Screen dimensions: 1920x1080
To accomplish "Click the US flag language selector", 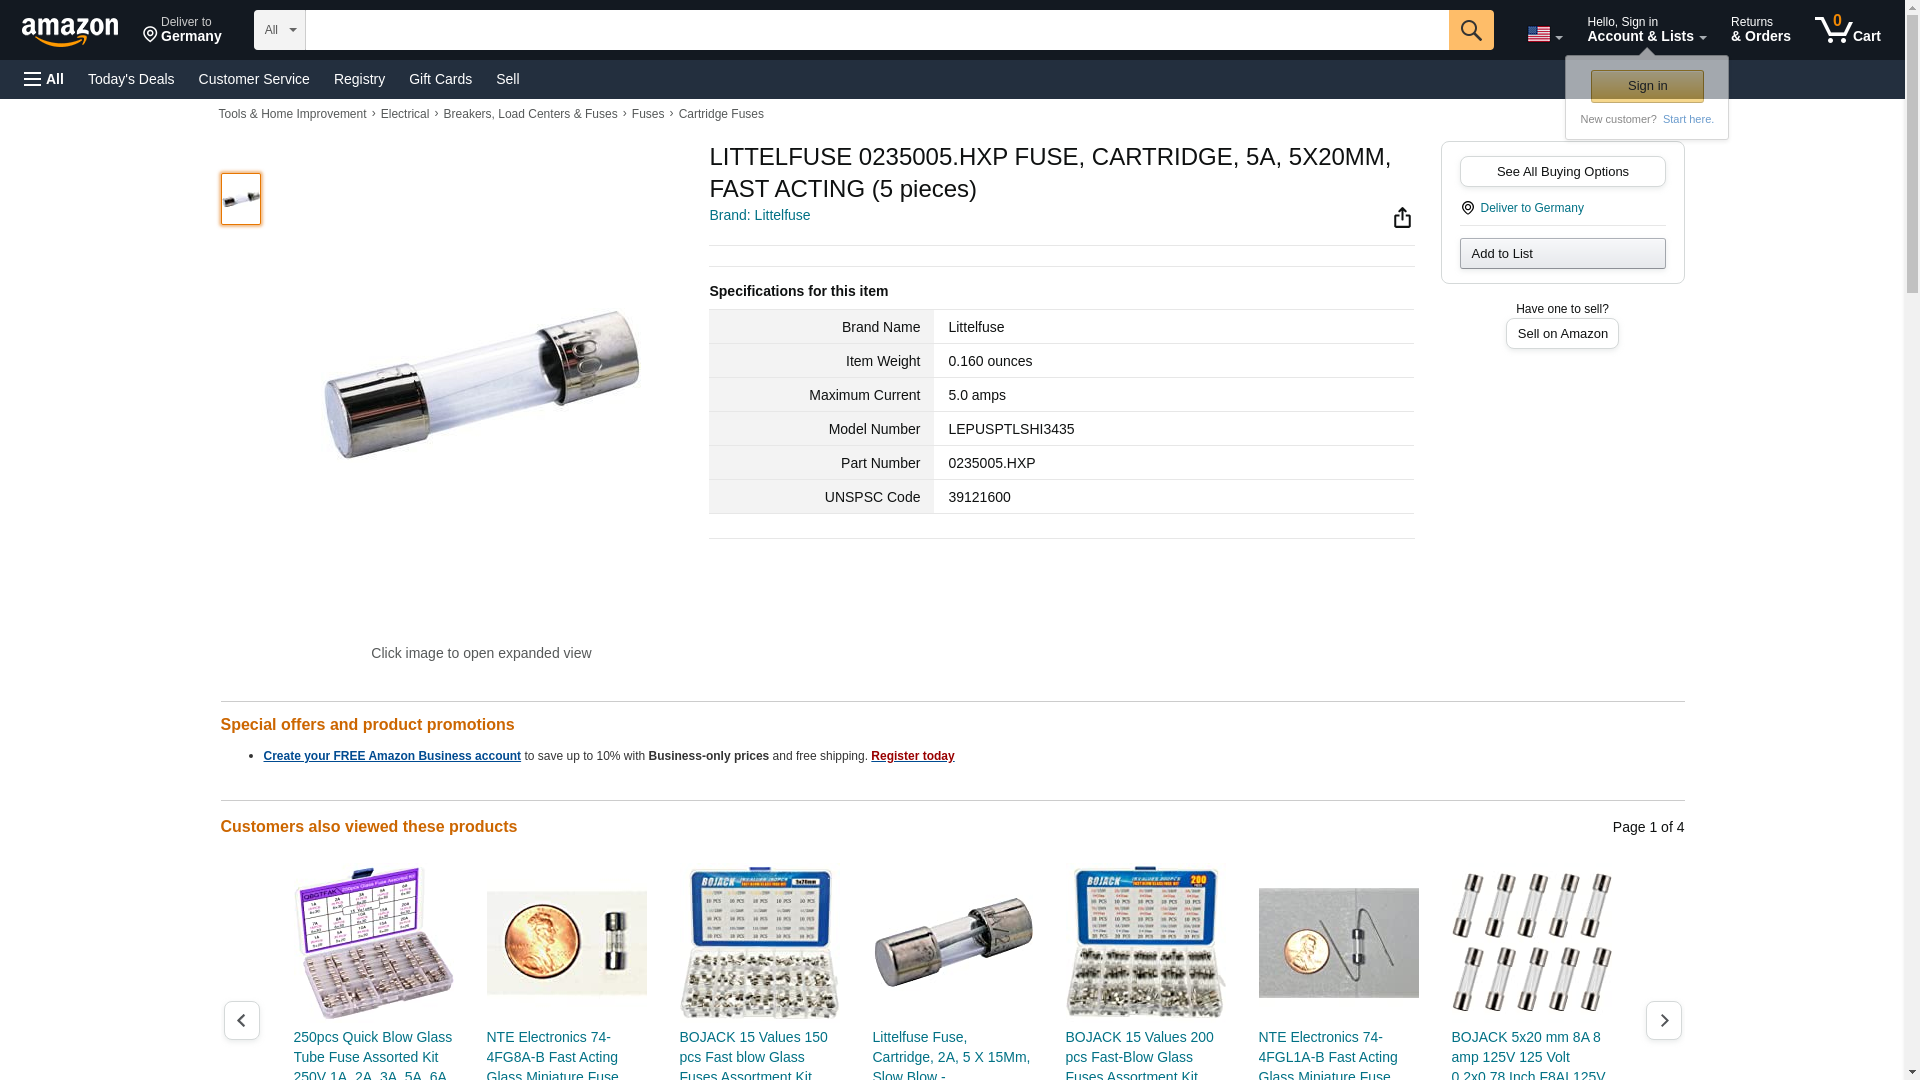I will pyautogui.click(x=1544, y=34).
